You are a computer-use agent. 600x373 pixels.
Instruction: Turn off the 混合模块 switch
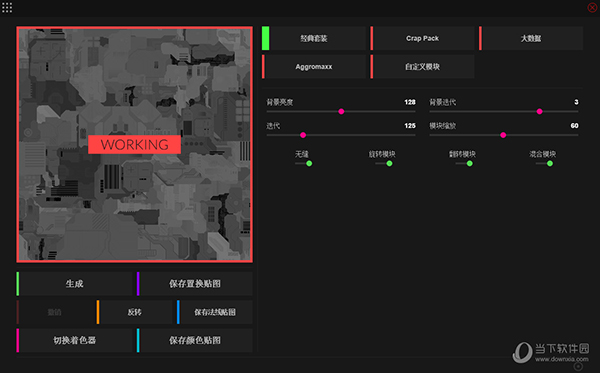pyautogui.click(x=545, y=163)
